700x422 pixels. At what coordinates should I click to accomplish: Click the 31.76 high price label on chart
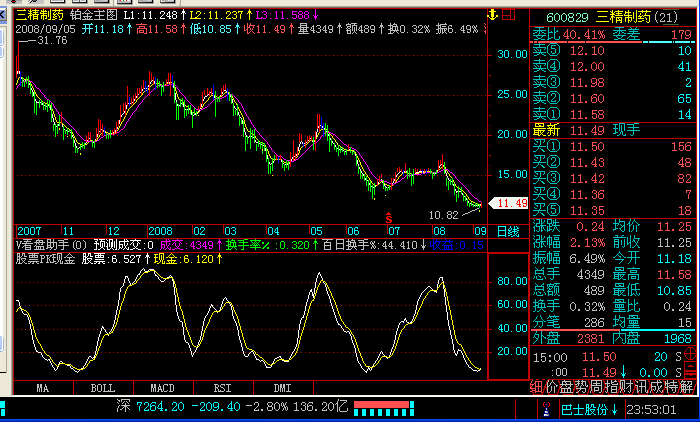click(x=52, y=41)
